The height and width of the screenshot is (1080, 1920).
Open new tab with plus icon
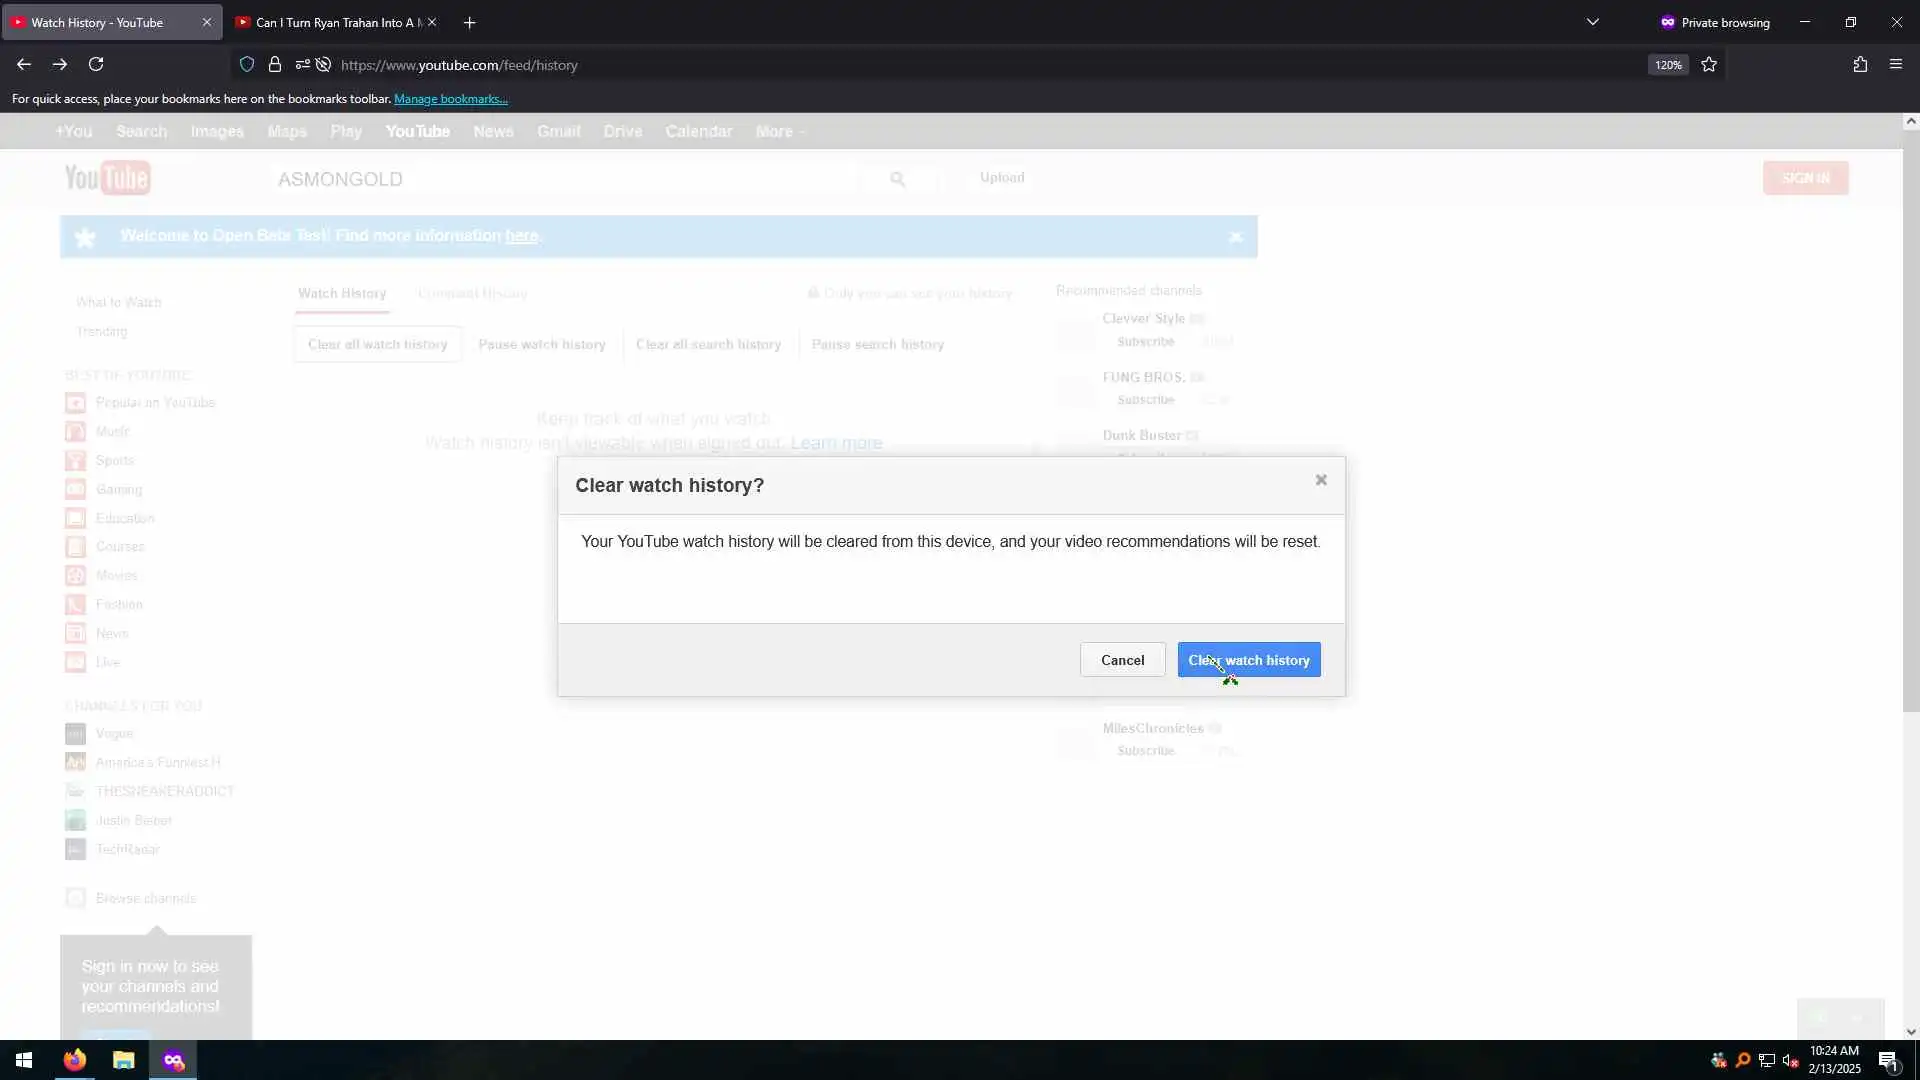[x=469, y=22]
